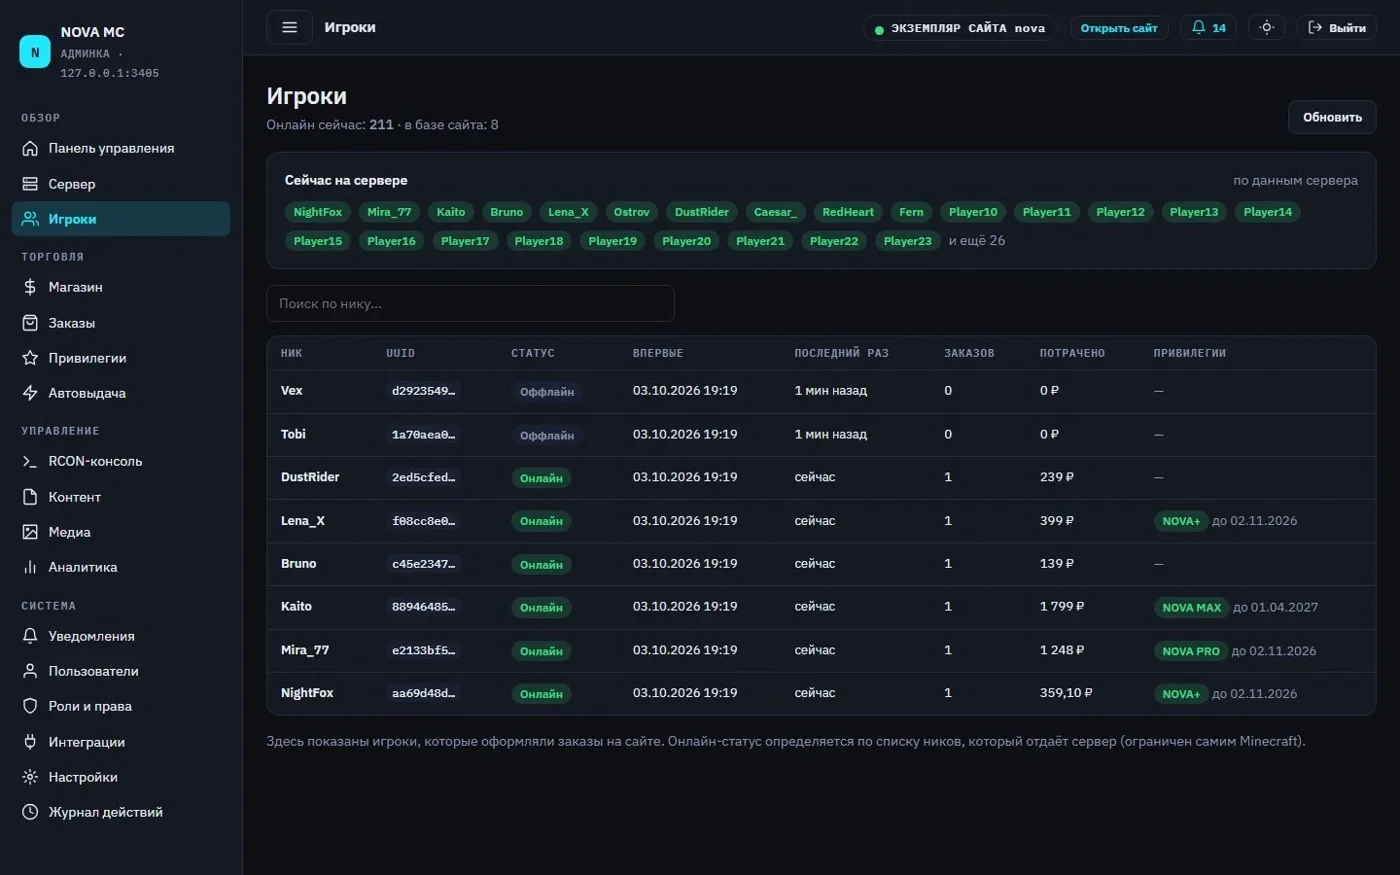
Task: Click the Автовыдача lightning icon
Action: [x=30, y=393]
